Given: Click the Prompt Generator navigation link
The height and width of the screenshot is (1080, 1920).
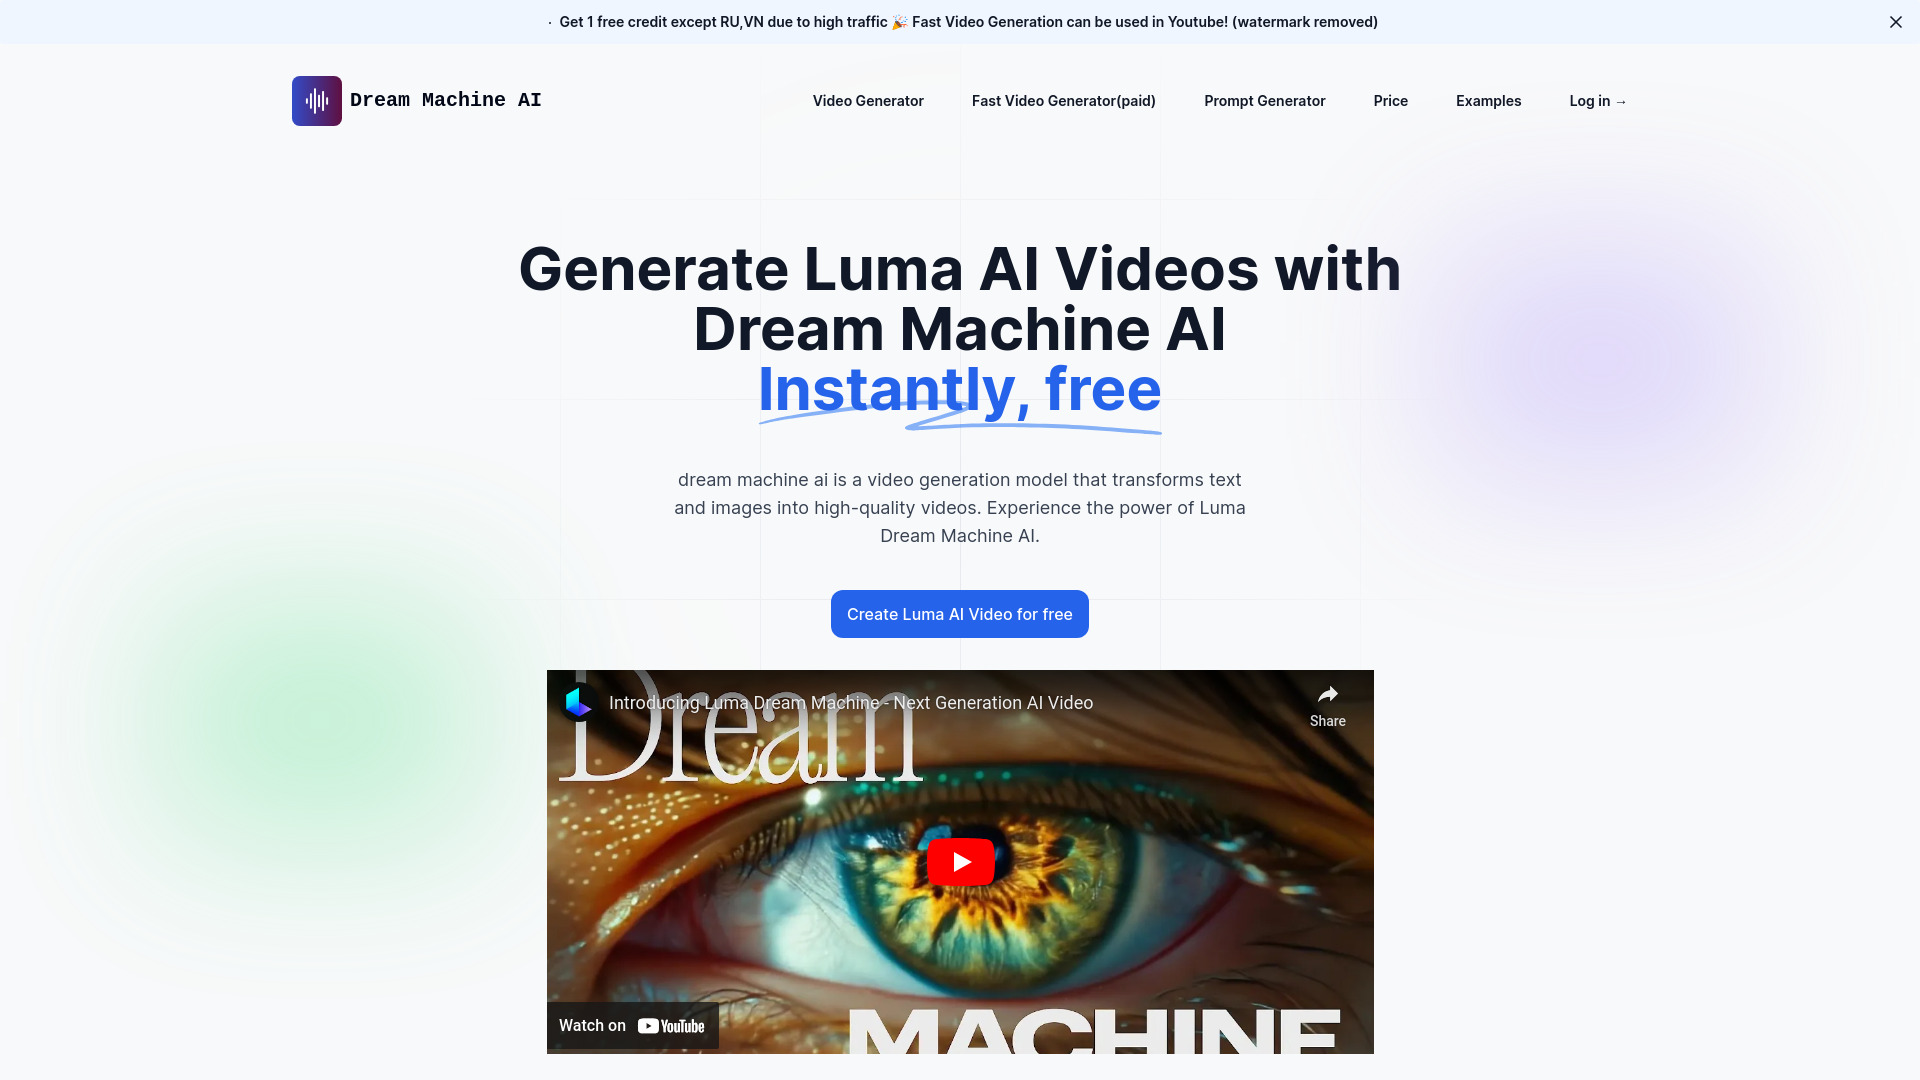Looking at the screenshot, I should 1265,100.
